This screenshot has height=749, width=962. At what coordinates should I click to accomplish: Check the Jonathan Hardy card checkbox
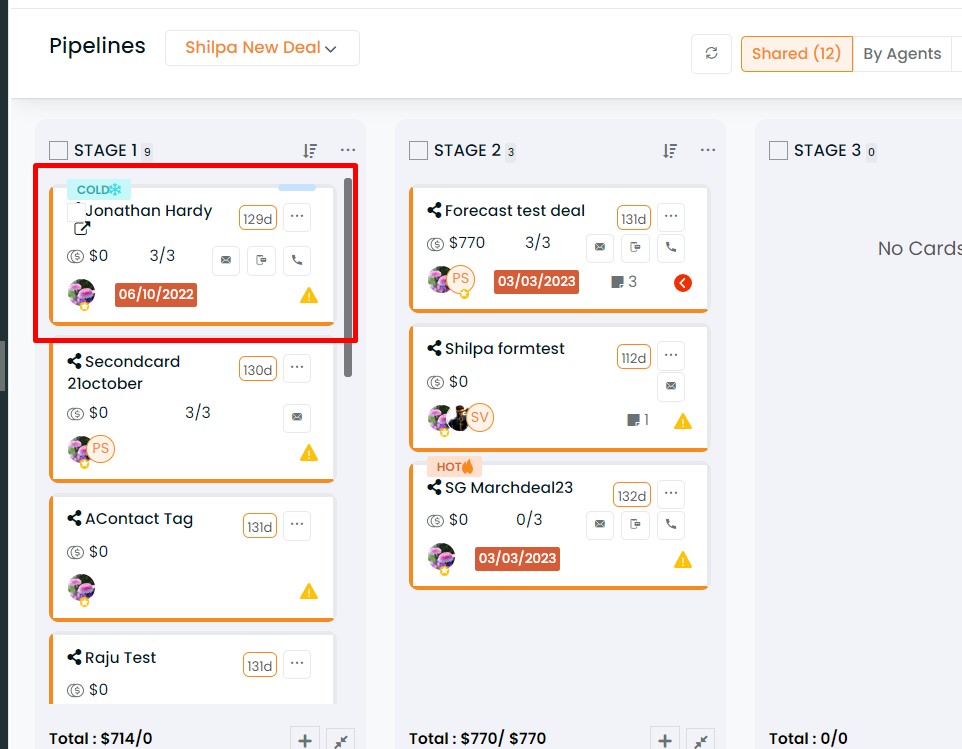click(75, 212)
